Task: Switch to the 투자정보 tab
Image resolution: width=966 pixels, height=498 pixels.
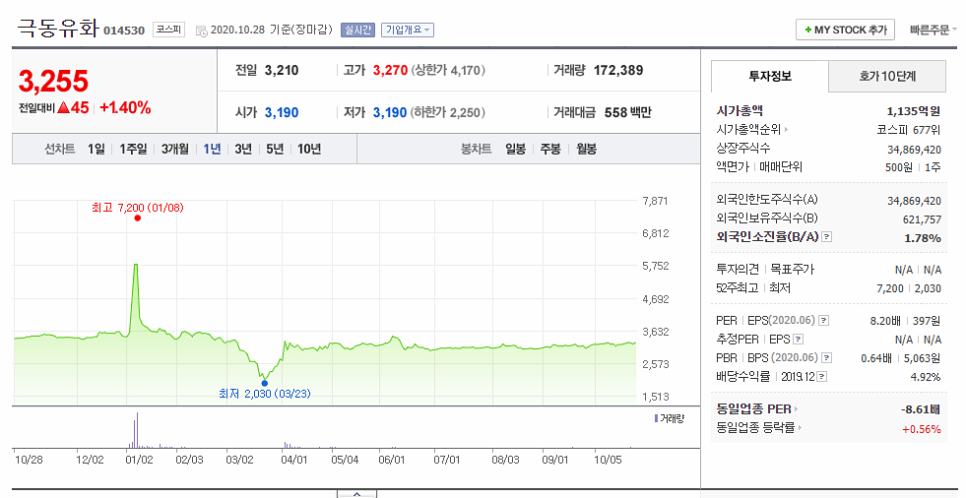Action: click(x=769, y=76)
